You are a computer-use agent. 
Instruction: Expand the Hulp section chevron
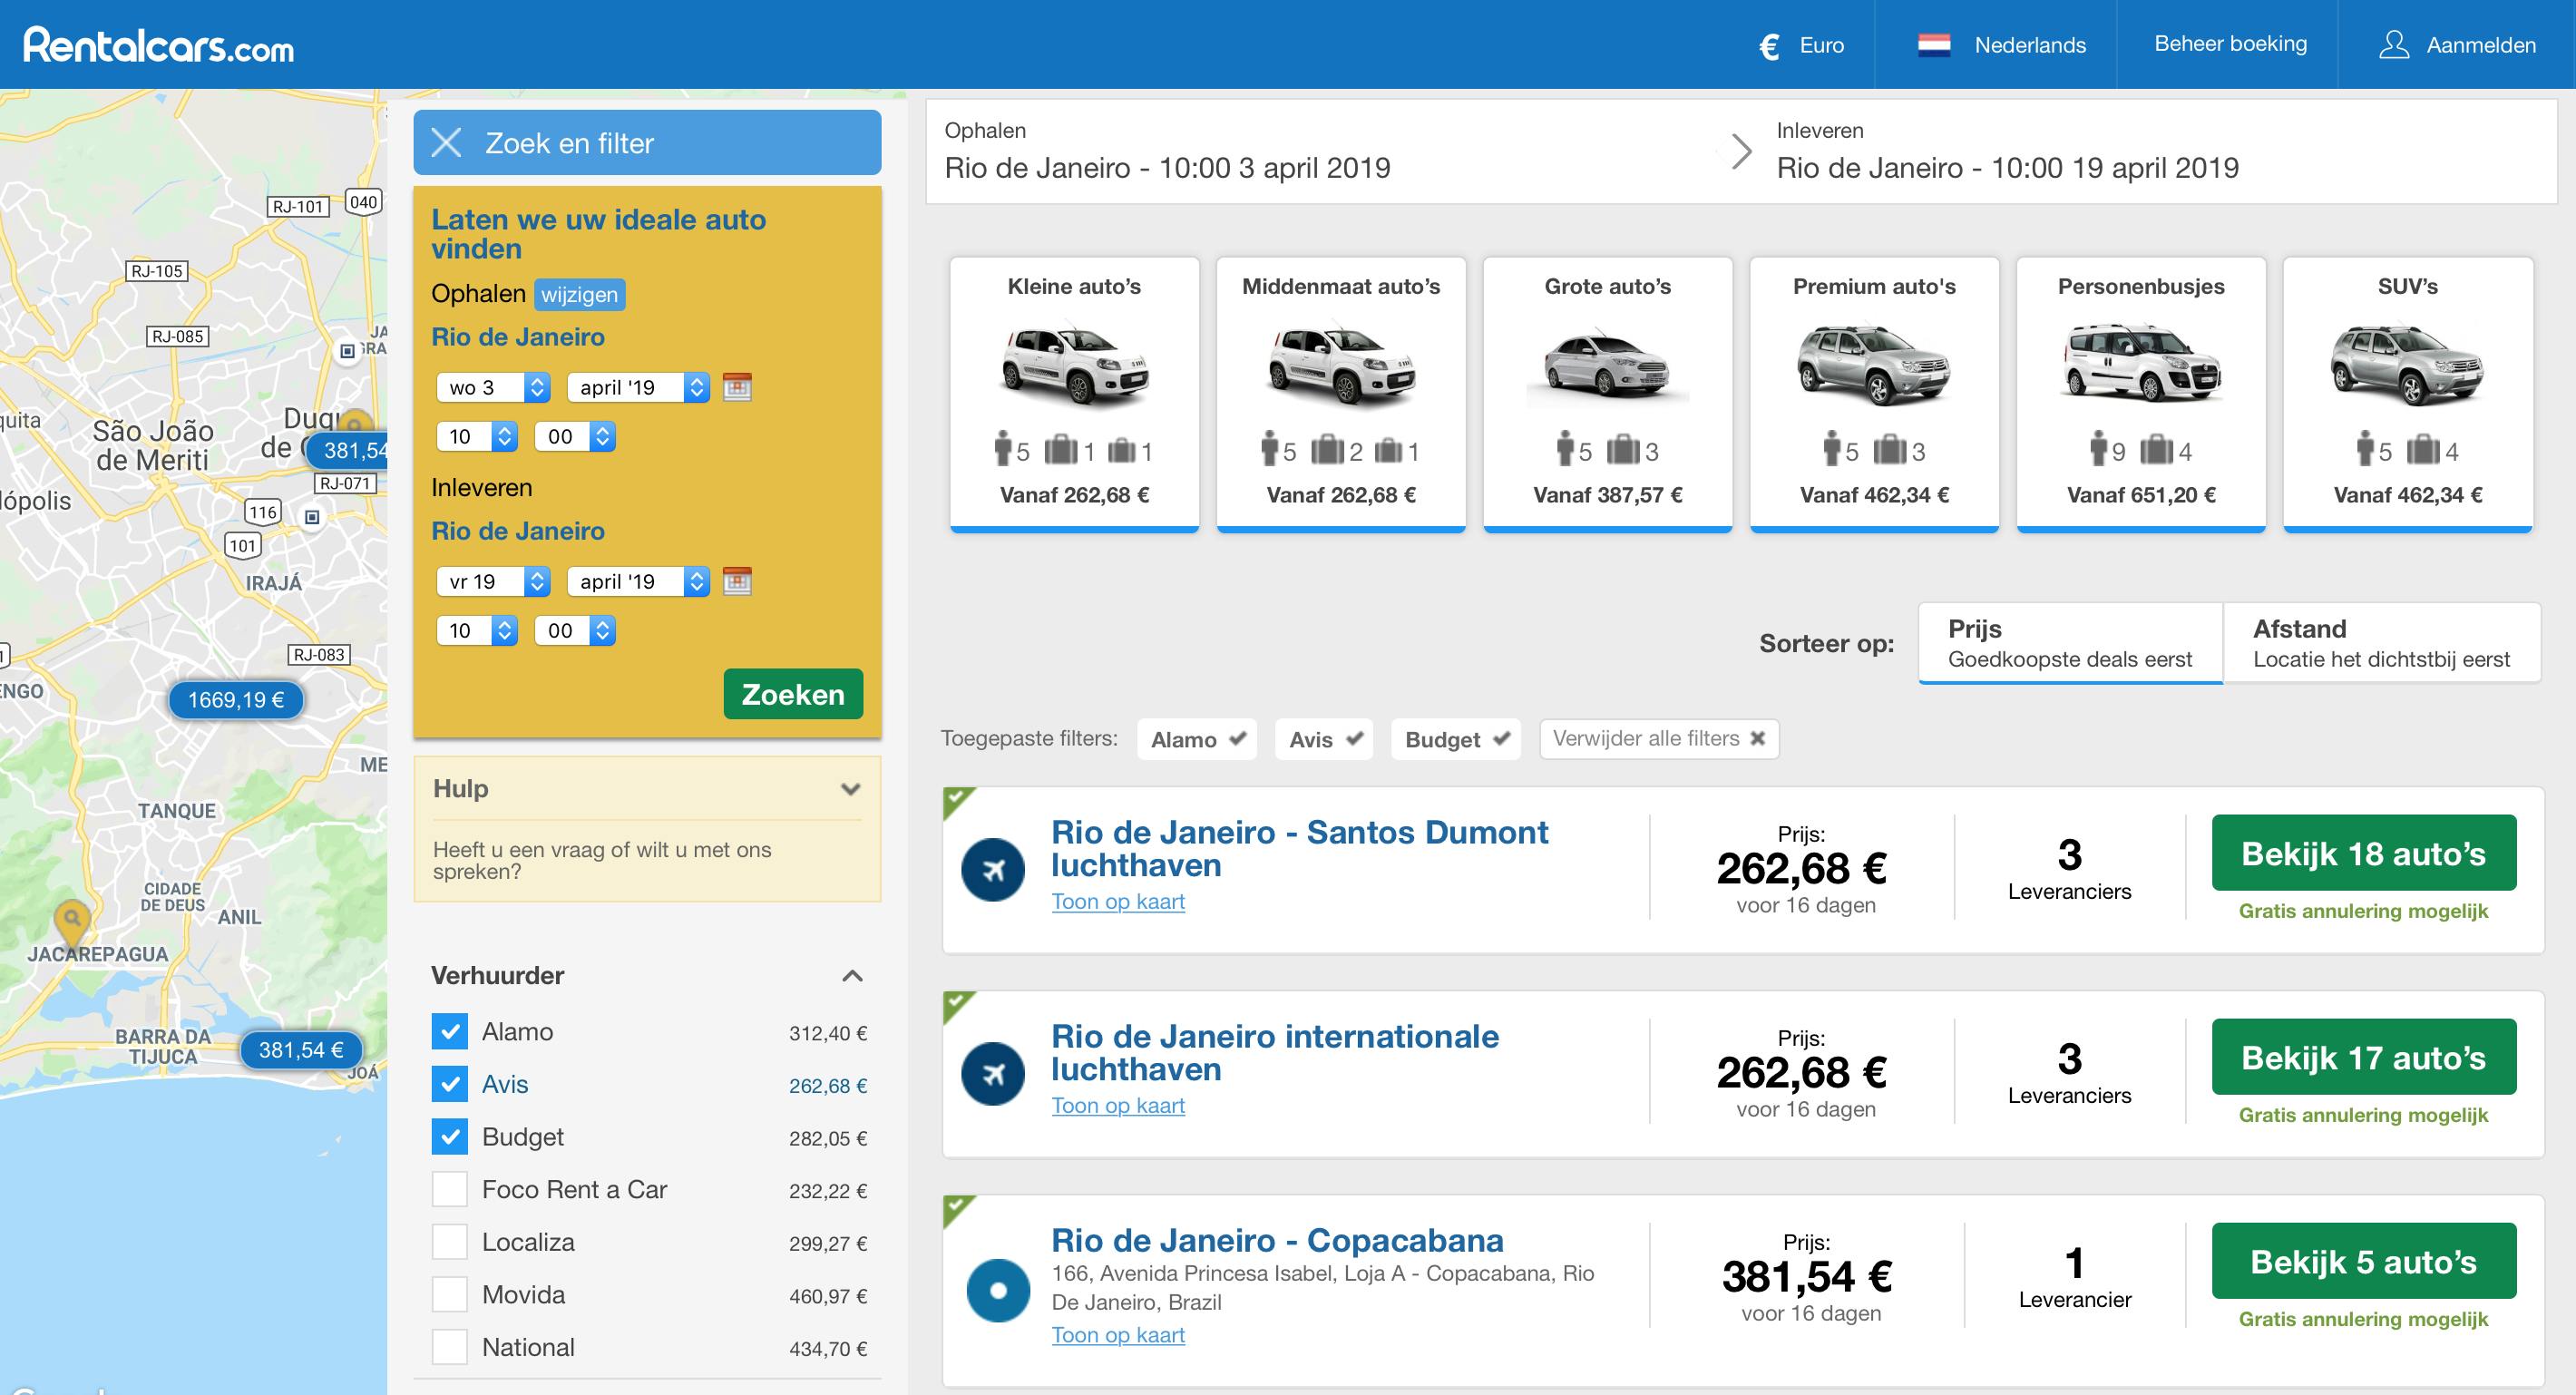pos(850,789)
